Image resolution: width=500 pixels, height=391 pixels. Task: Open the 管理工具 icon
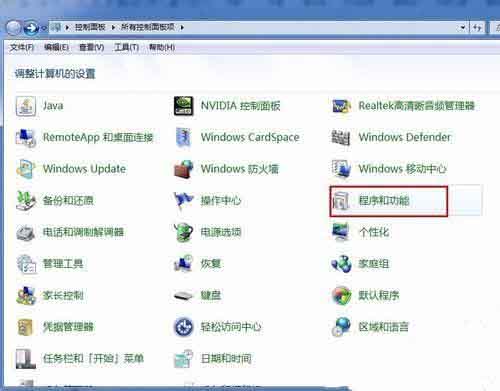coord(26,264)
